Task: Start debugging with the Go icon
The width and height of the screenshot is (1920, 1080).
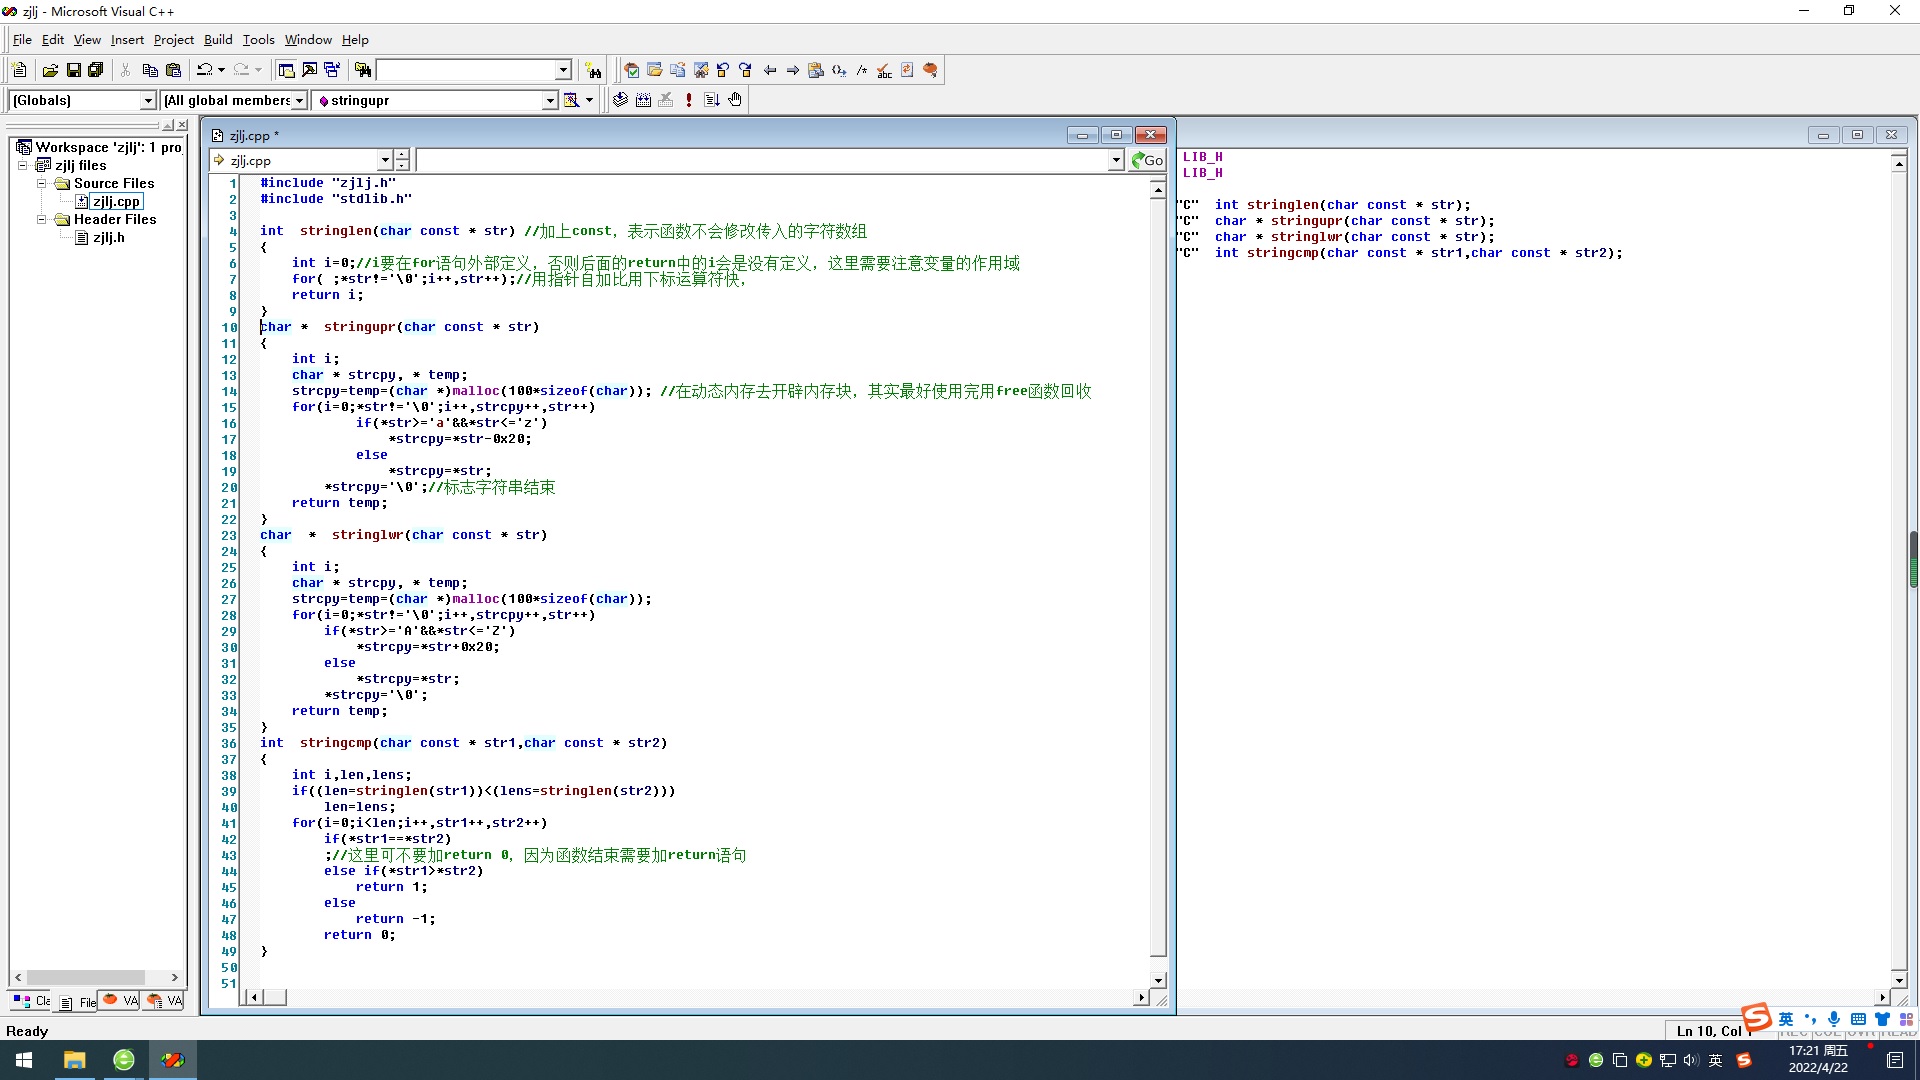Action: pos(712,100)
